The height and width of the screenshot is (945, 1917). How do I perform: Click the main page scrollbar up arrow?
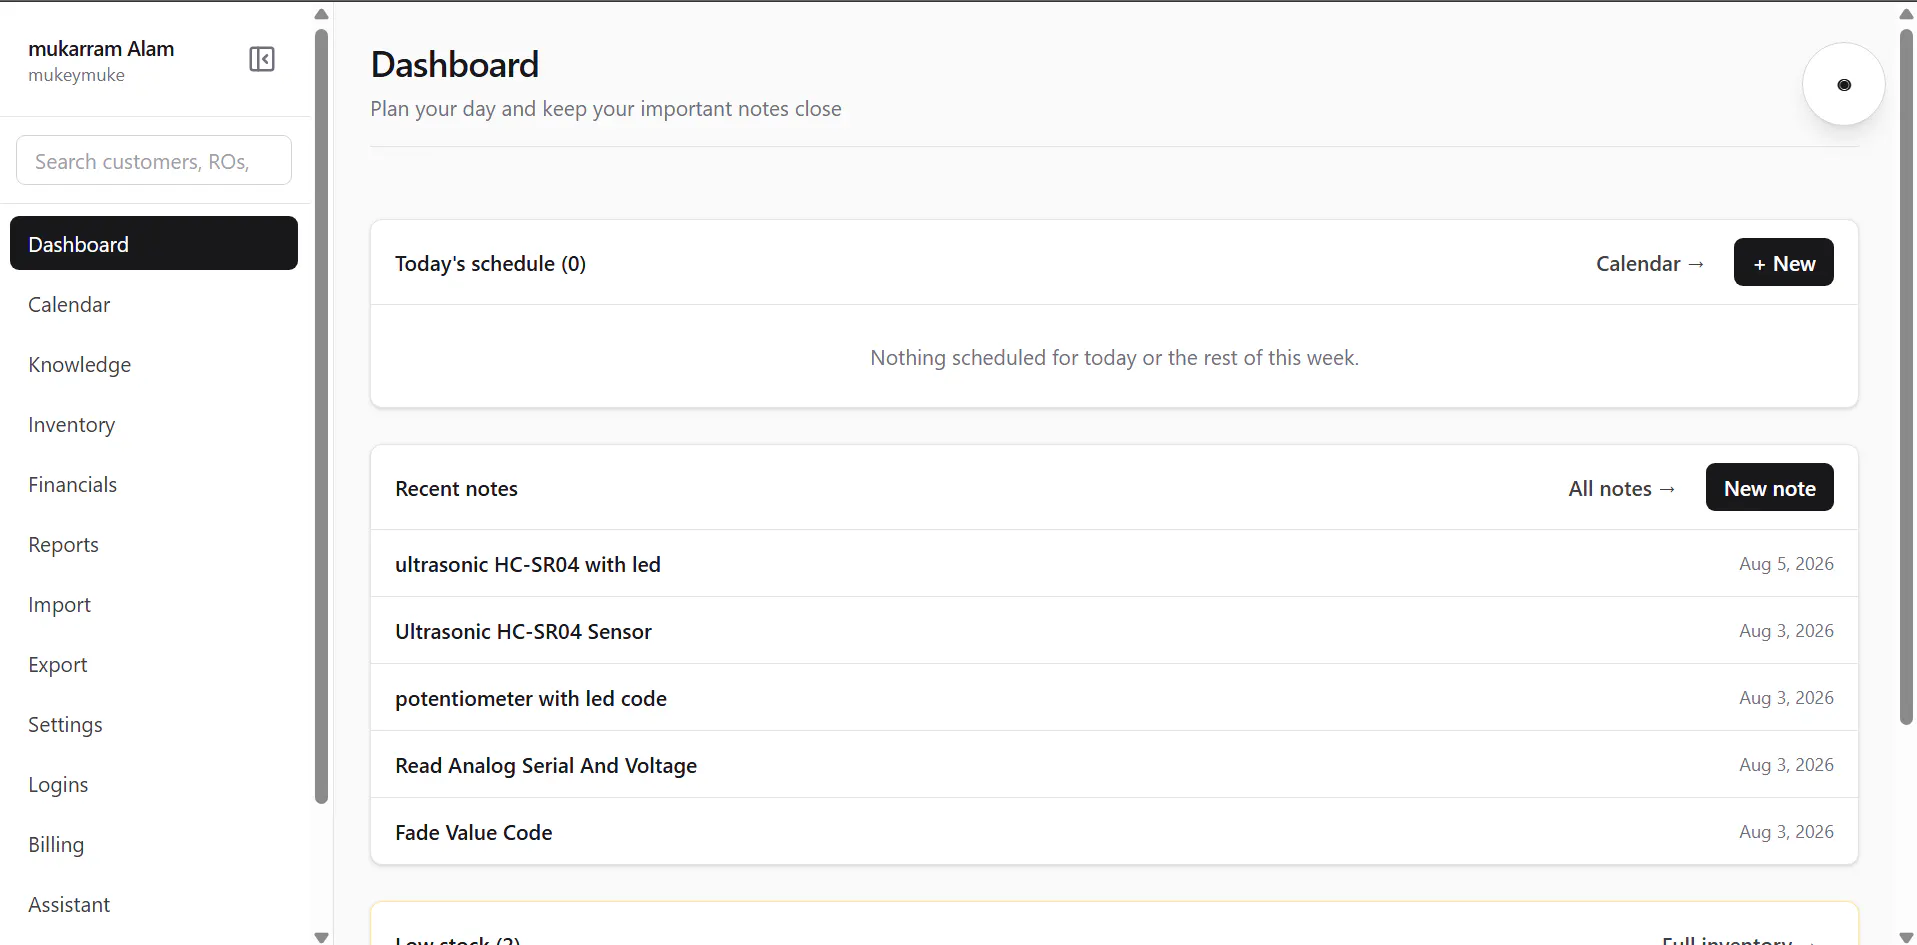[1906, 14]
